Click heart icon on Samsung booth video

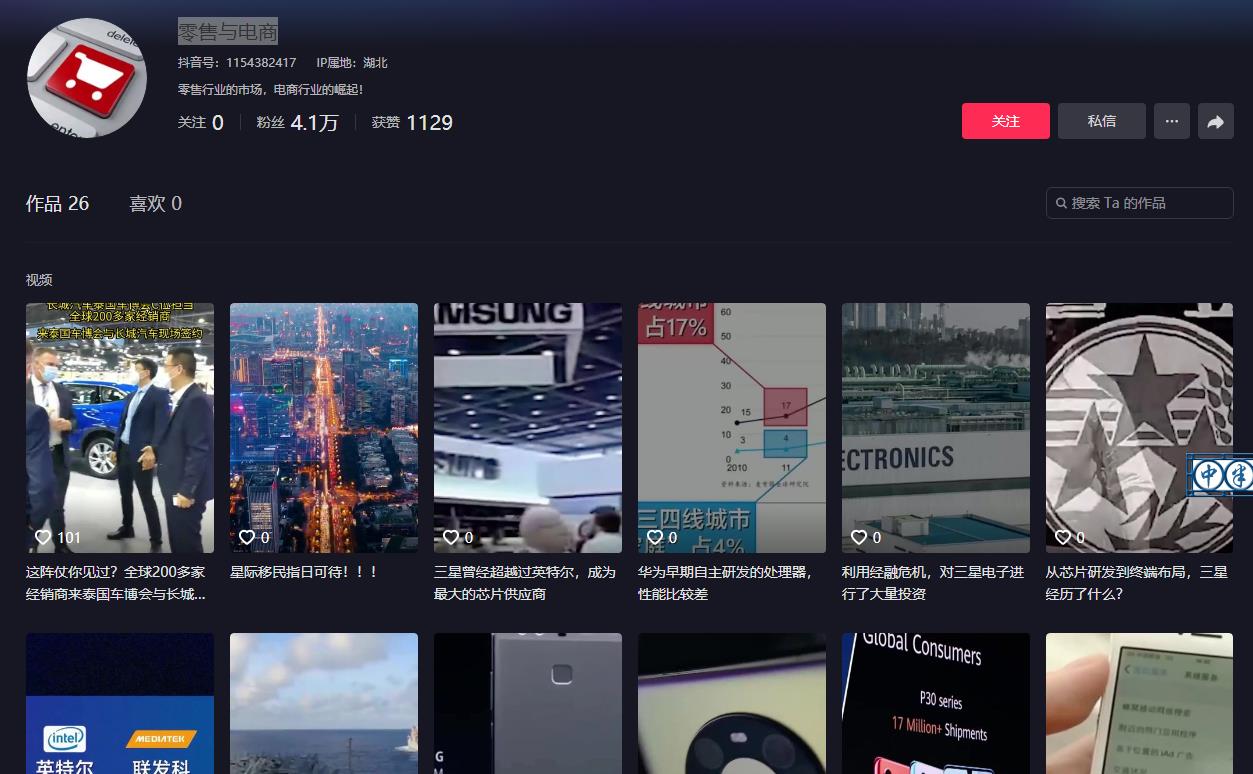[451, 537]
